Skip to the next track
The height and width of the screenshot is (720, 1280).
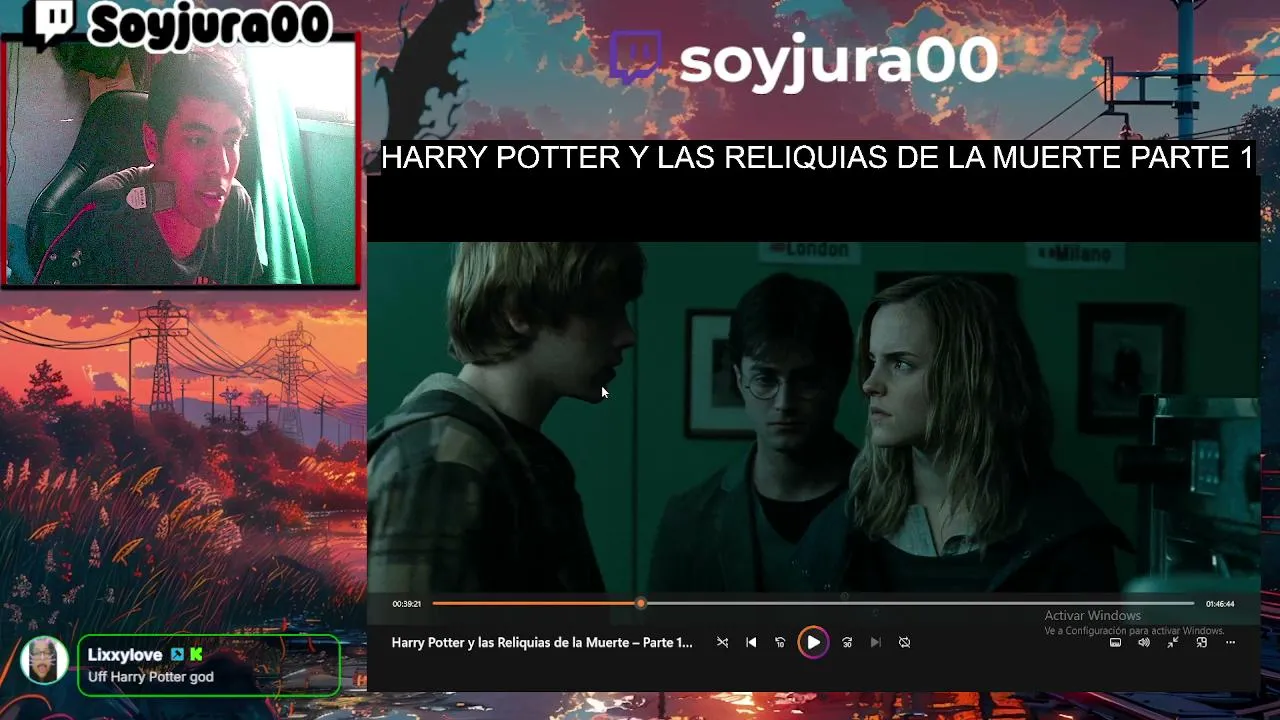pyautogui.click(x=876, y=642)
